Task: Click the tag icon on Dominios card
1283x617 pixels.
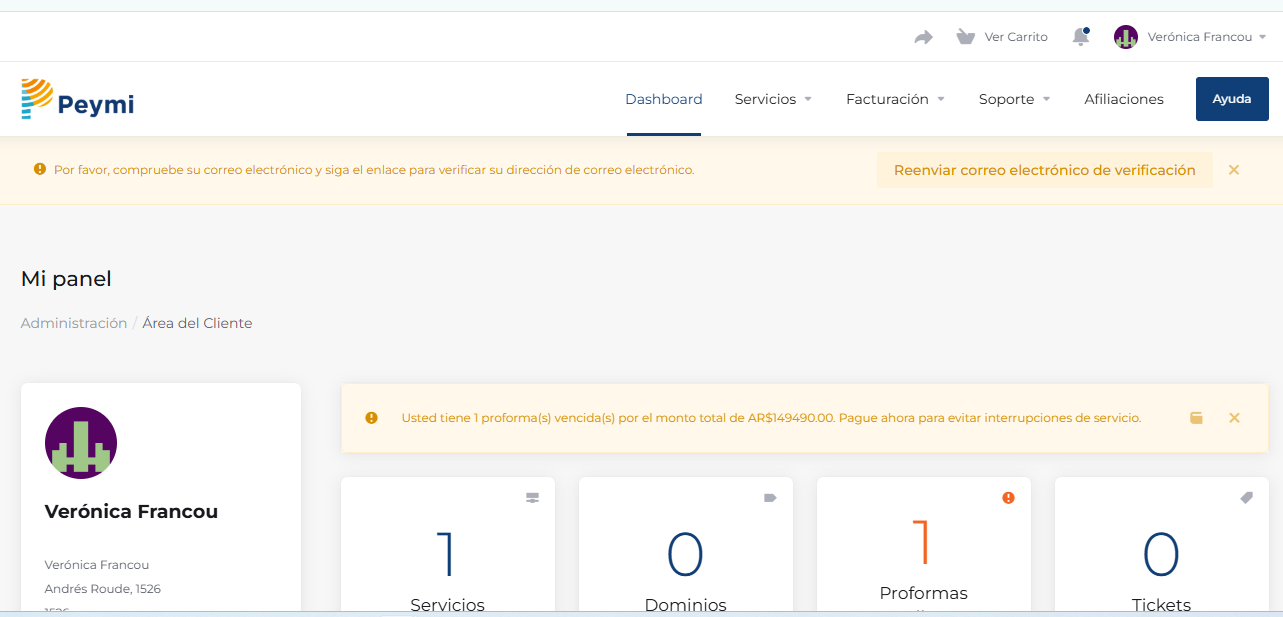Action: [770, 498]
